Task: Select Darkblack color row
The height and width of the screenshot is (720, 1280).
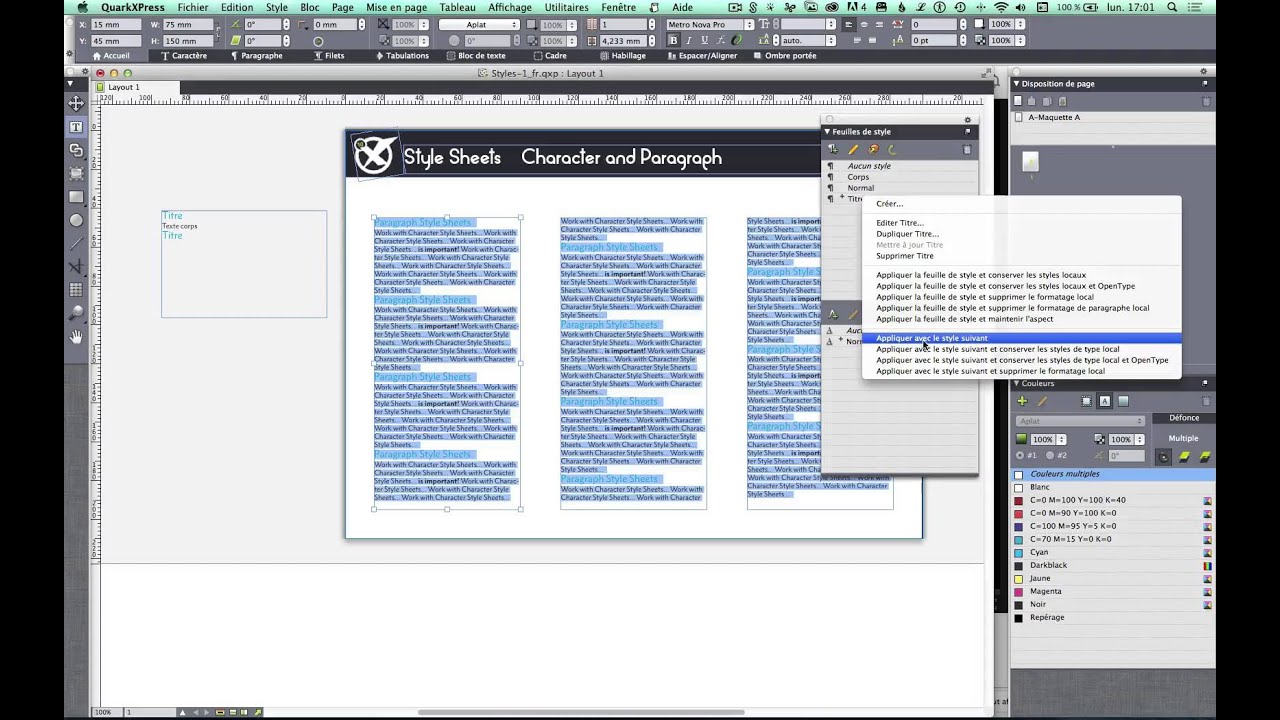Action: [1113, 565]
